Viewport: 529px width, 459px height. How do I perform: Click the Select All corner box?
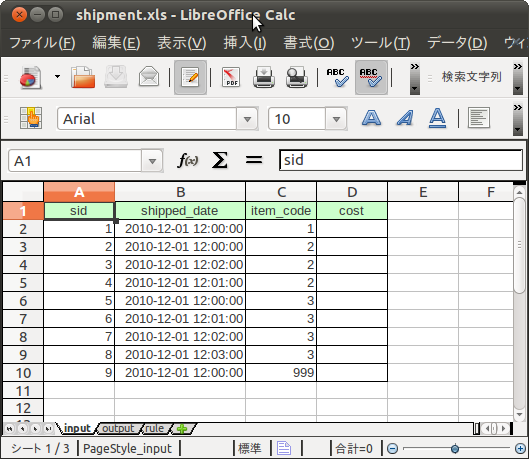click(23, 192)
